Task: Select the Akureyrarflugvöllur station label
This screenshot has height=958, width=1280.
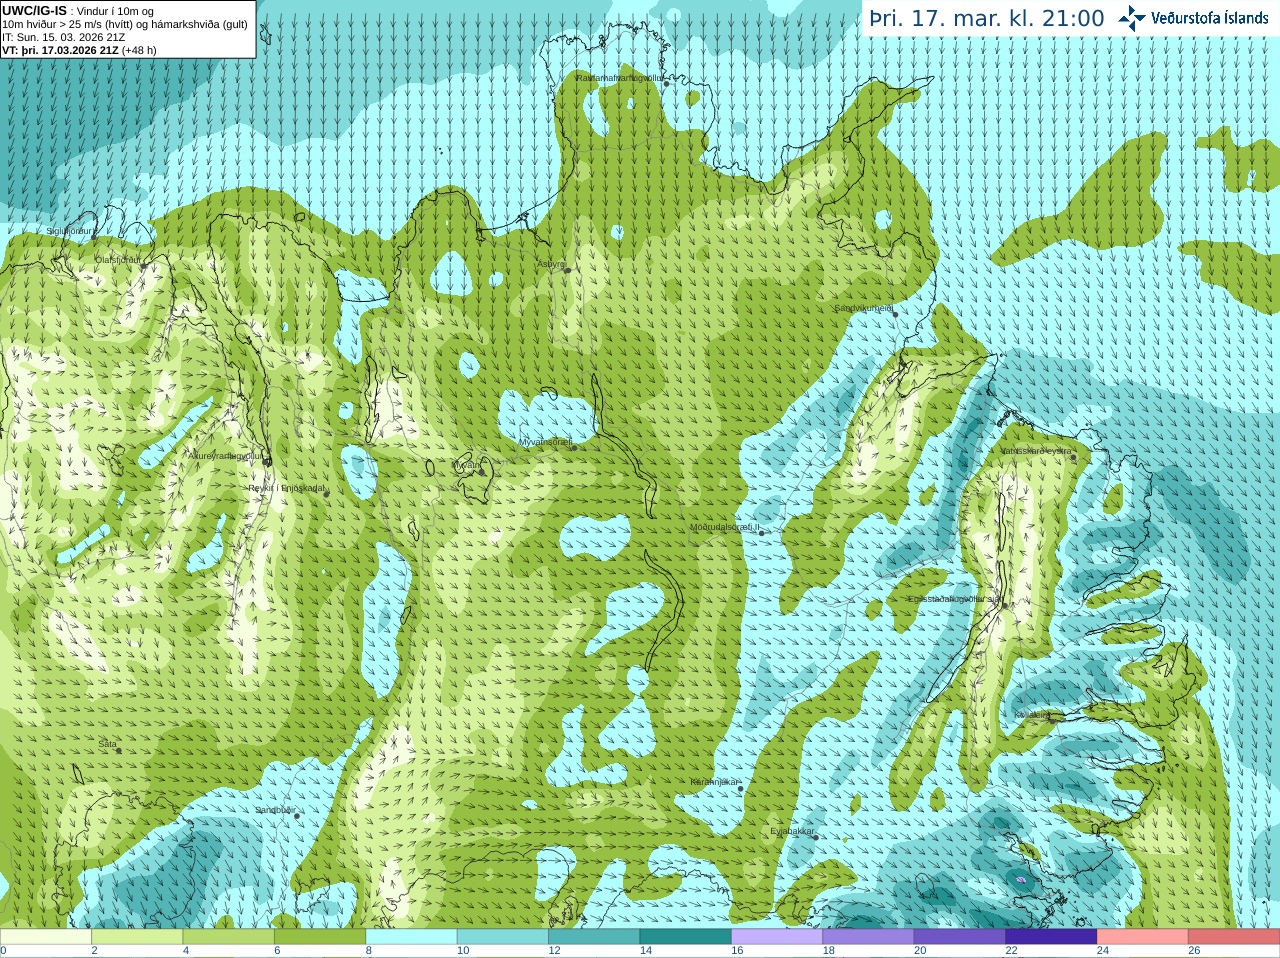Action: 225,455
